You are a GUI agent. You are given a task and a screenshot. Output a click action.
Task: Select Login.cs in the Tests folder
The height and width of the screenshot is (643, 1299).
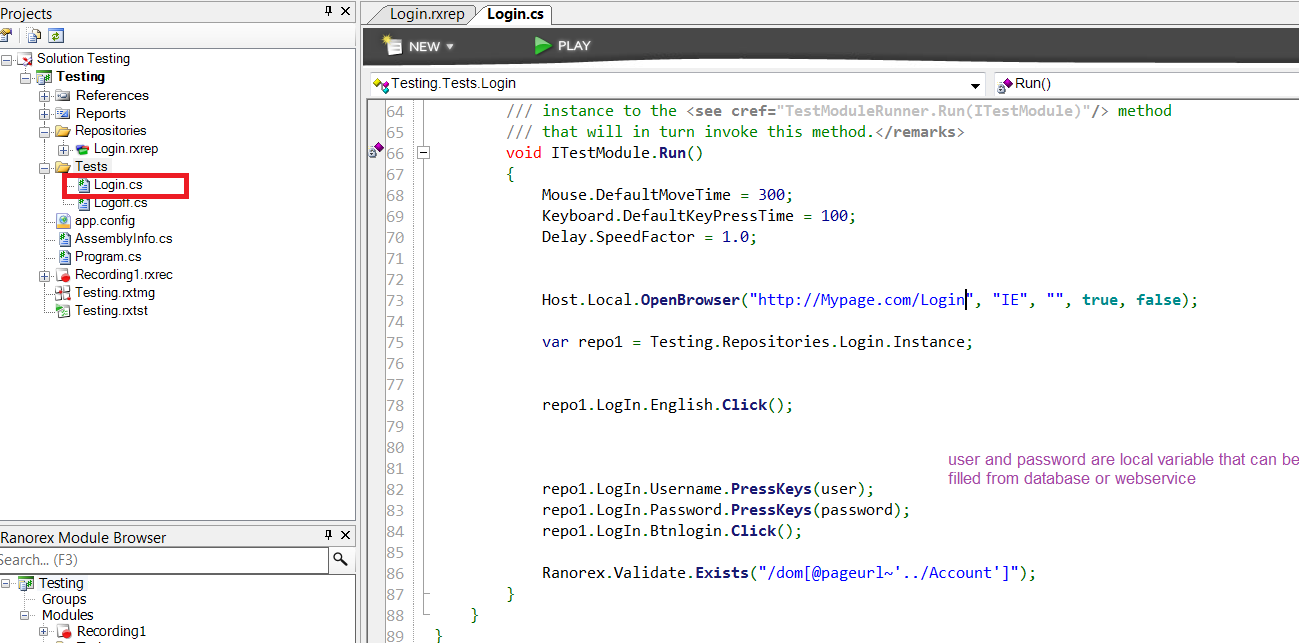click(x=118, y=185)
